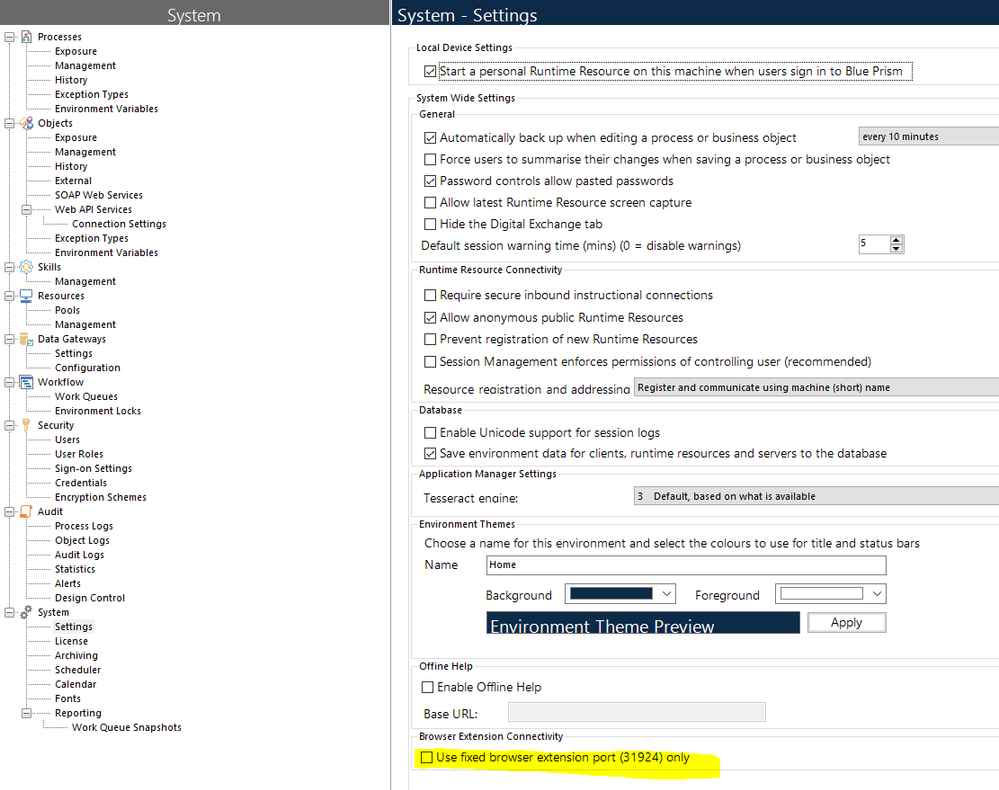Open Scheduler under System
999x790 pixels.
pos(78,670)
